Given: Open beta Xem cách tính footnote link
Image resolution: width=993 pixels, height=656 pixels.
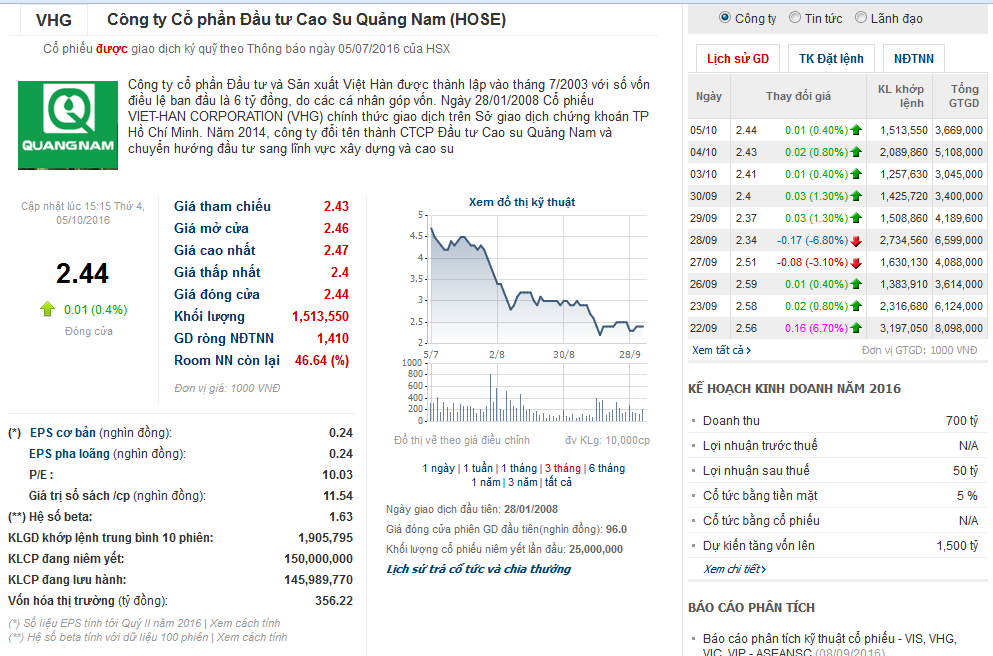Looking at the screenshot, I should click(252, 637).
